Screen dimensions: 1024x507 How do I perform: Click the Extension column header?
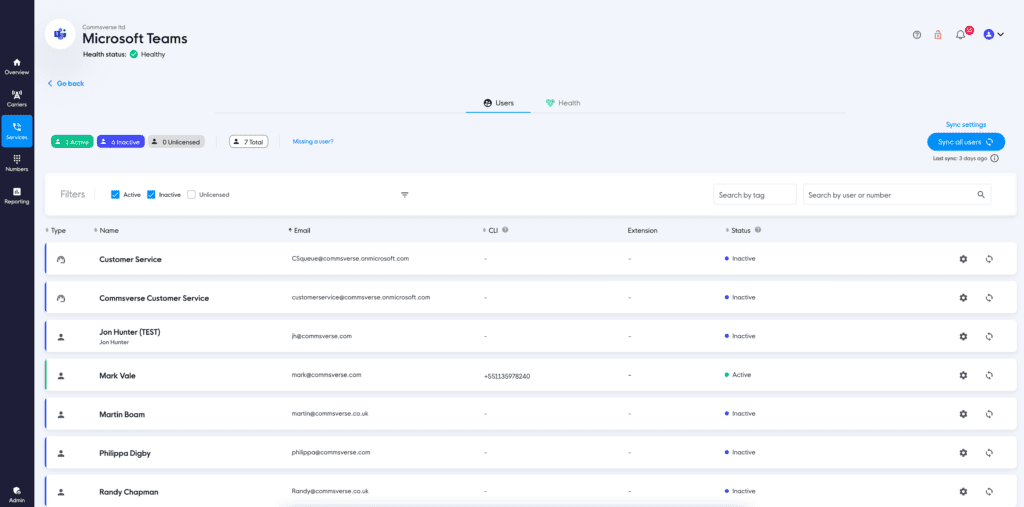(643, 231)
